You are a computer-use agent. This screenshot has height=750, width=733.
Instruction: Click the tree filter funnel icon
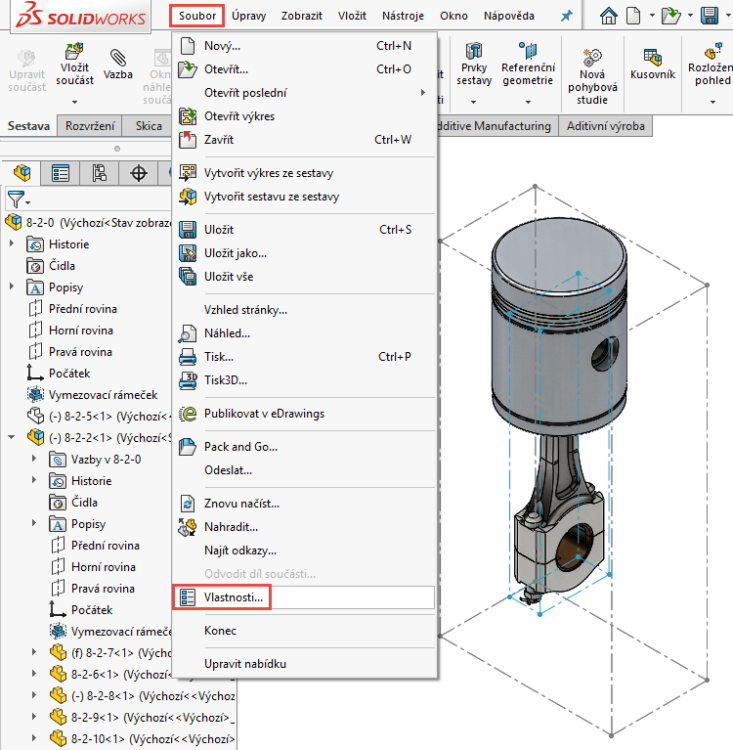pyautogui.click(x=16, y=199)
